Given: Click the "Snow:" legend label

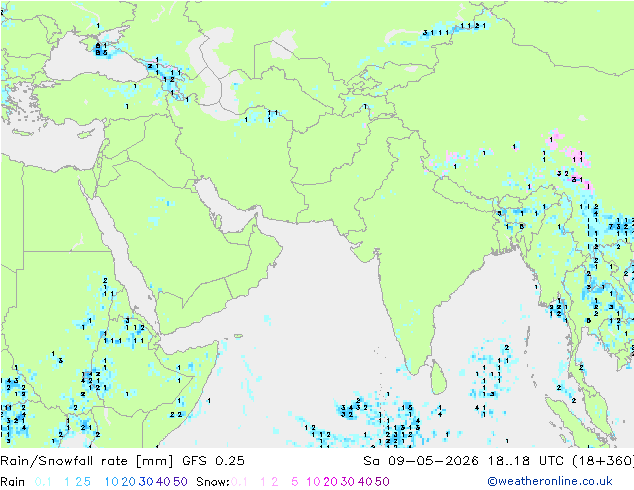Looking at the screenshot, I should (213, 482).
